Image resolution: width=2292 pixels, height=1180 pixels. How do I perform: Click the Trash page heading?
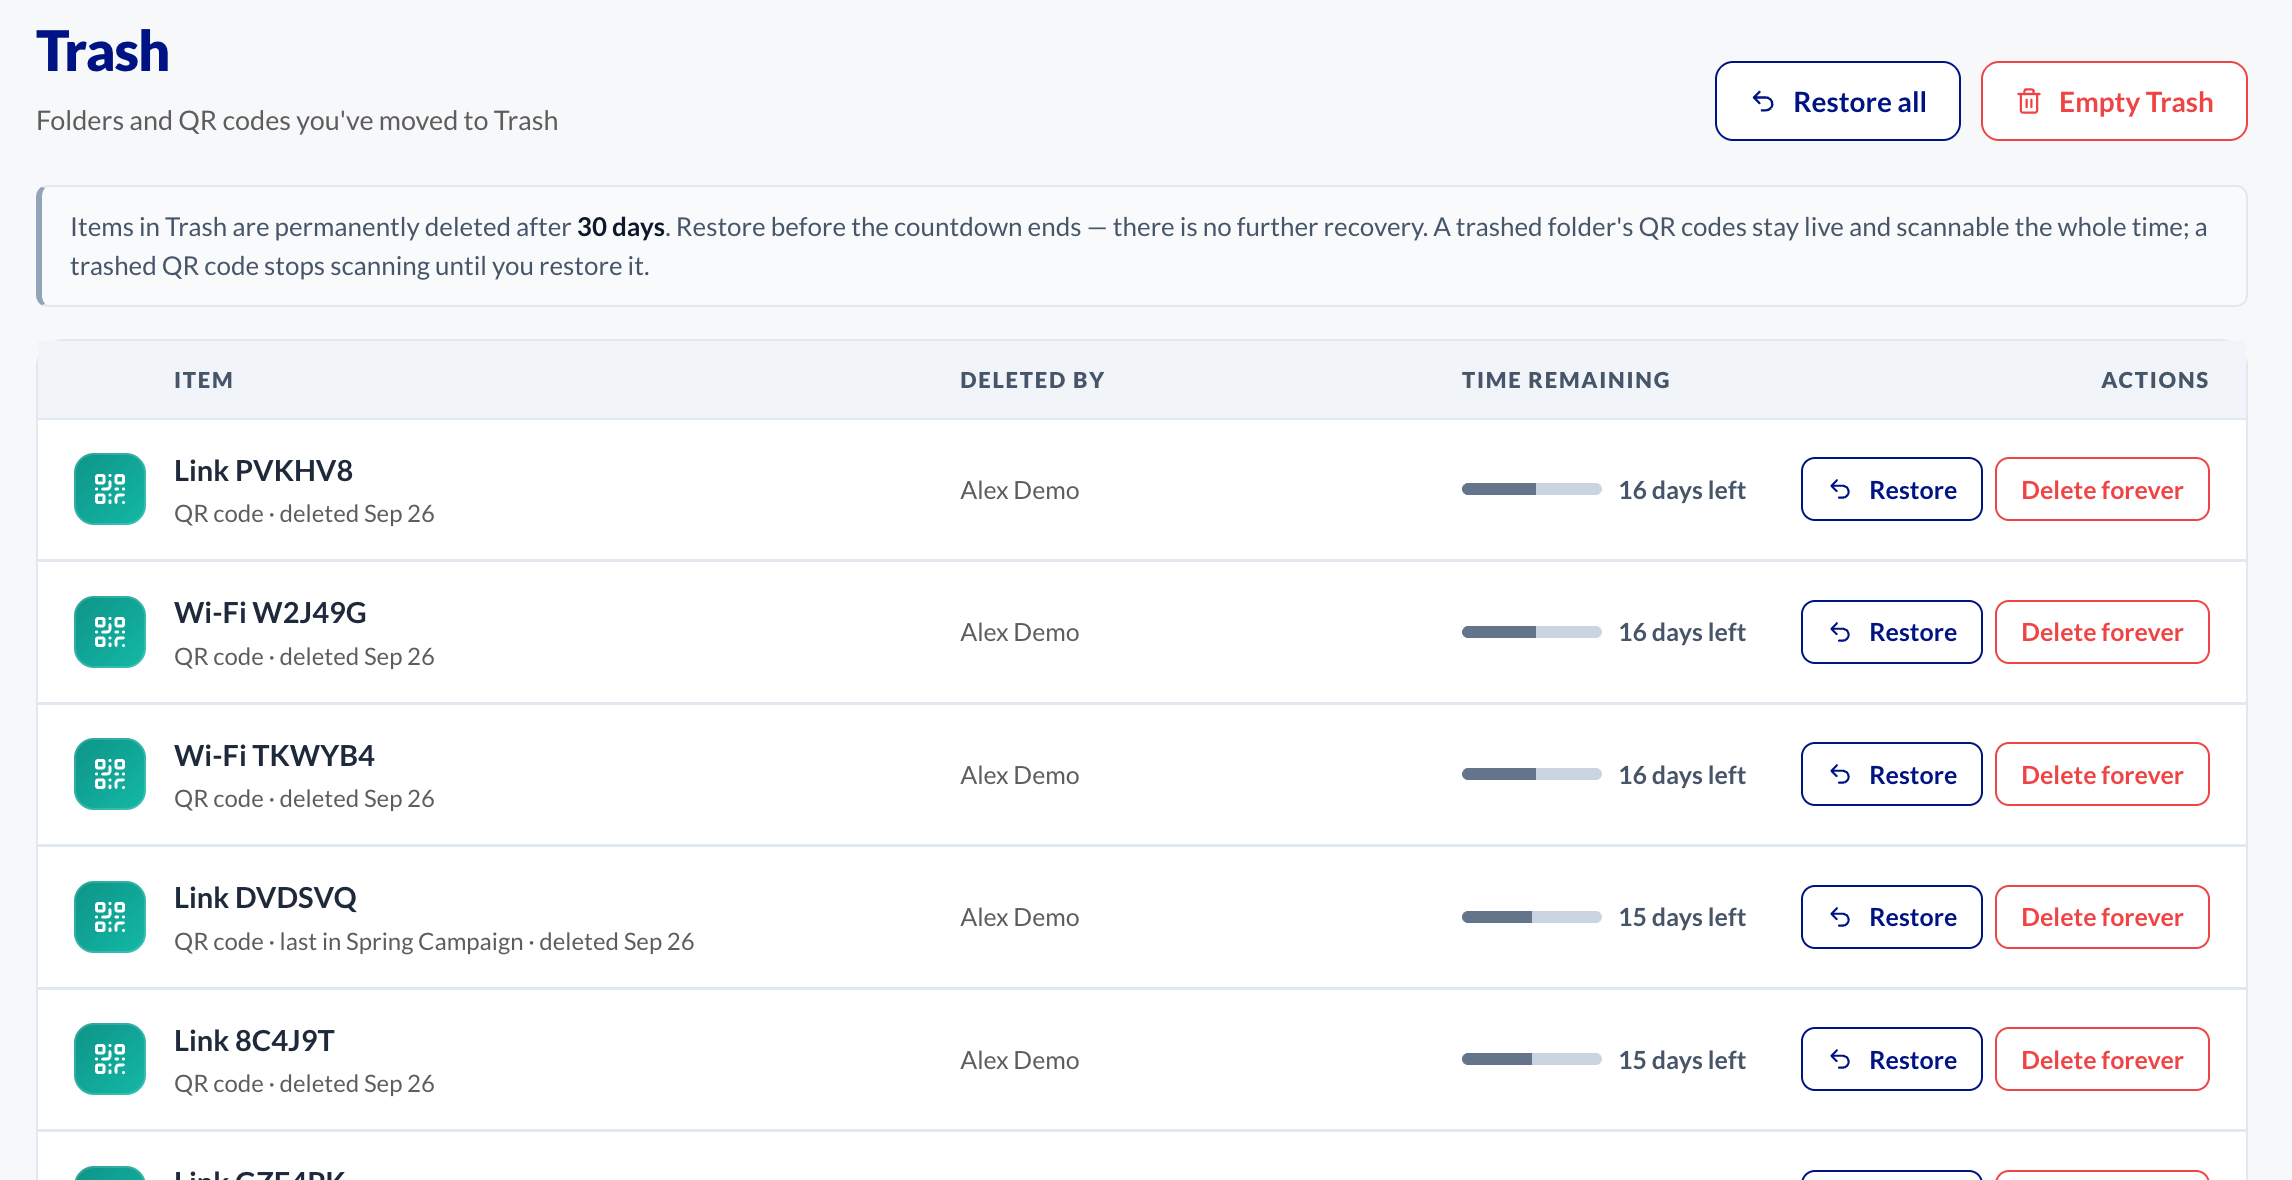click(103, 51)
